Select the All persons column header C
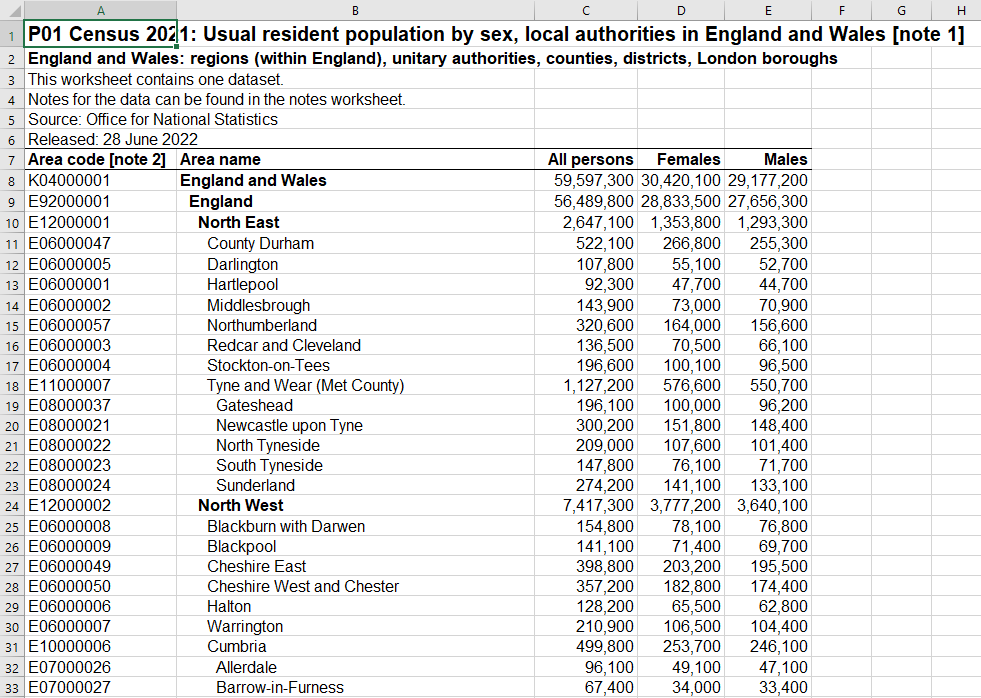This screenshot has height=698, width=981. (x=586, y=10)
